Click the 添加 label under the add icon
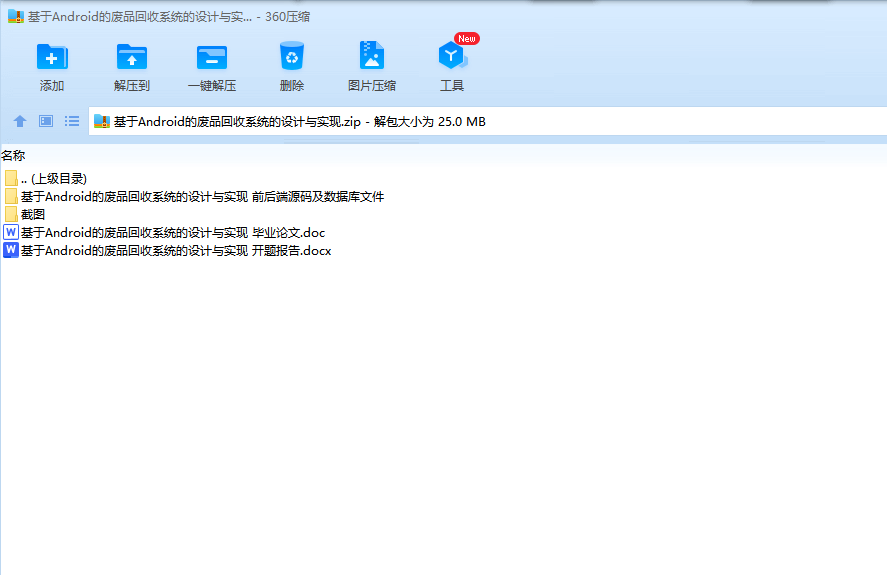This screenshot has width=887, height=575. (x=52, y=85)
